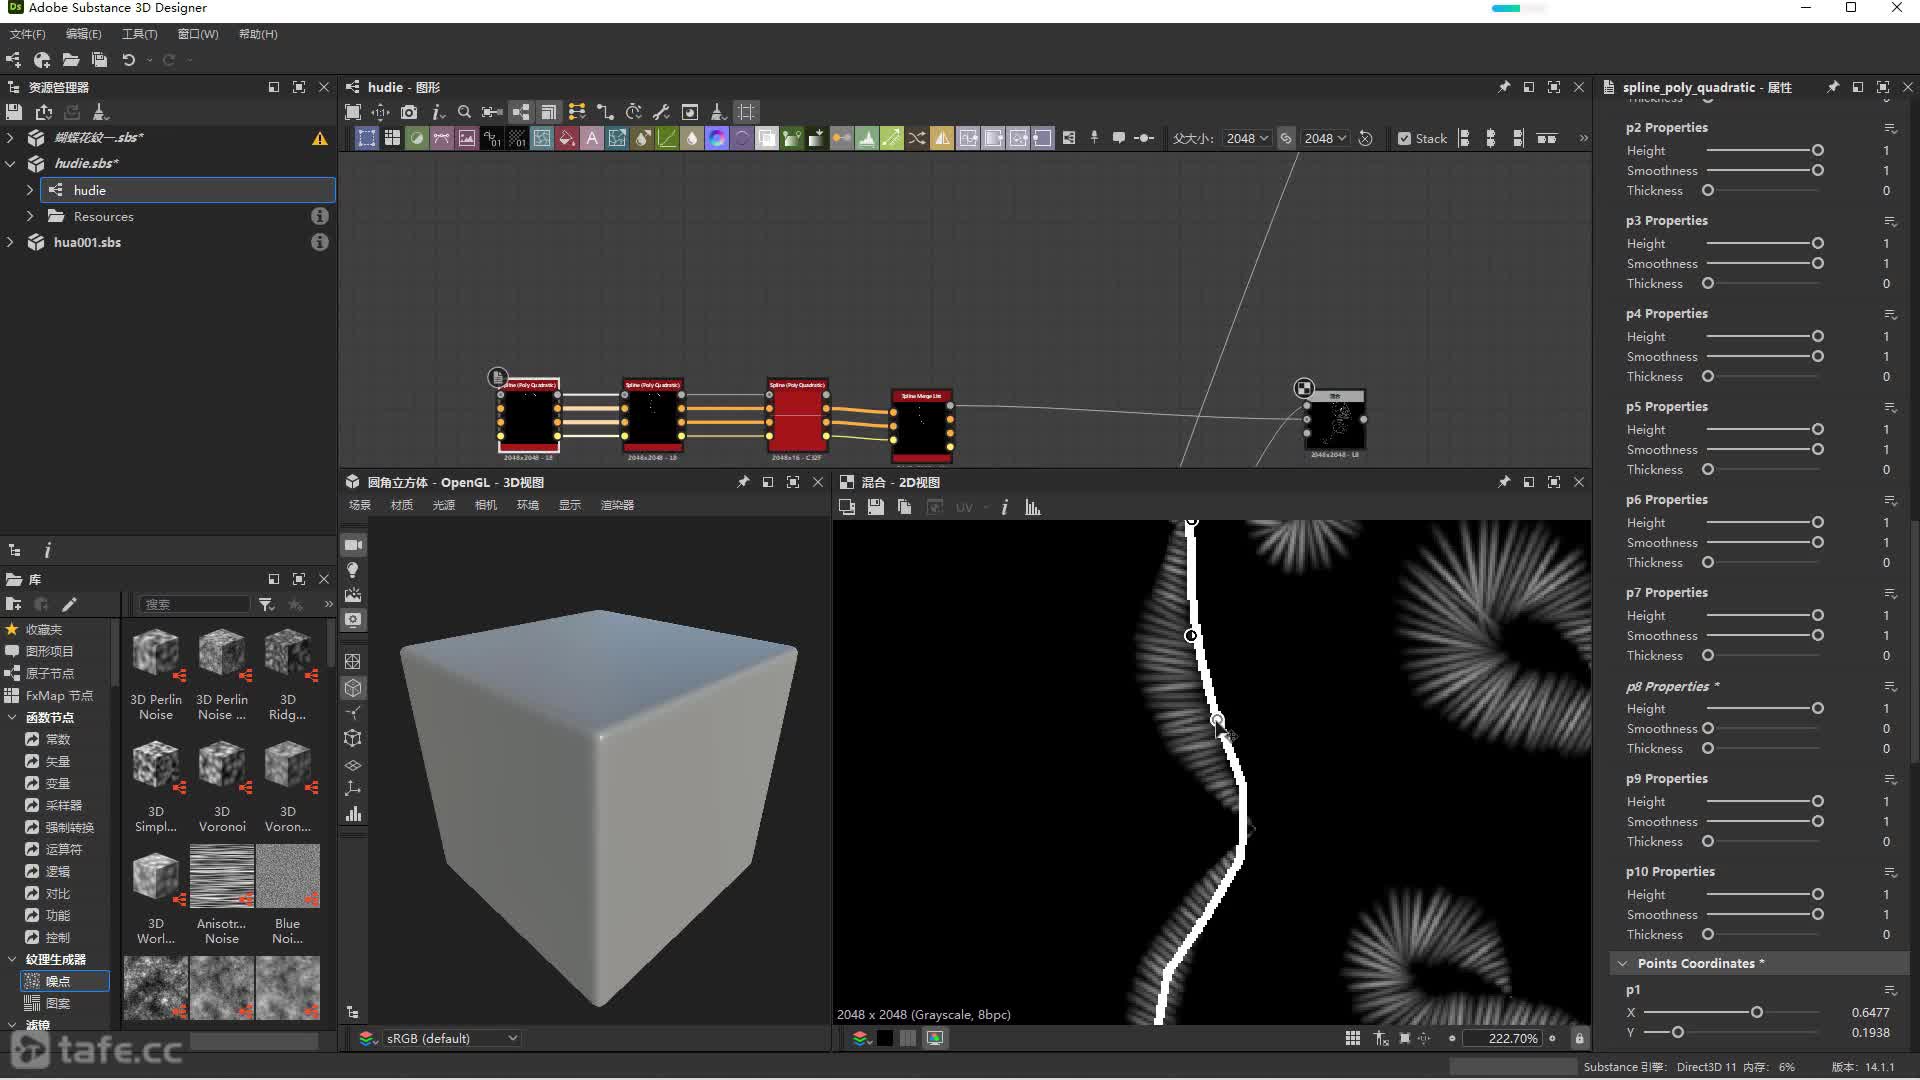Image resolution: width=1920 pixels, height=1080 pixels.
Task: Click the magnifier search icon in graph toolbar
Action: (x=464, y=112)
